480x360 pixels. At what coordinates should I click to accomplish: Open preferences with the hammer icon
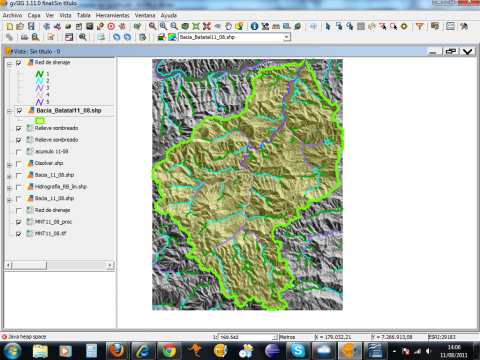click(464, 26)
